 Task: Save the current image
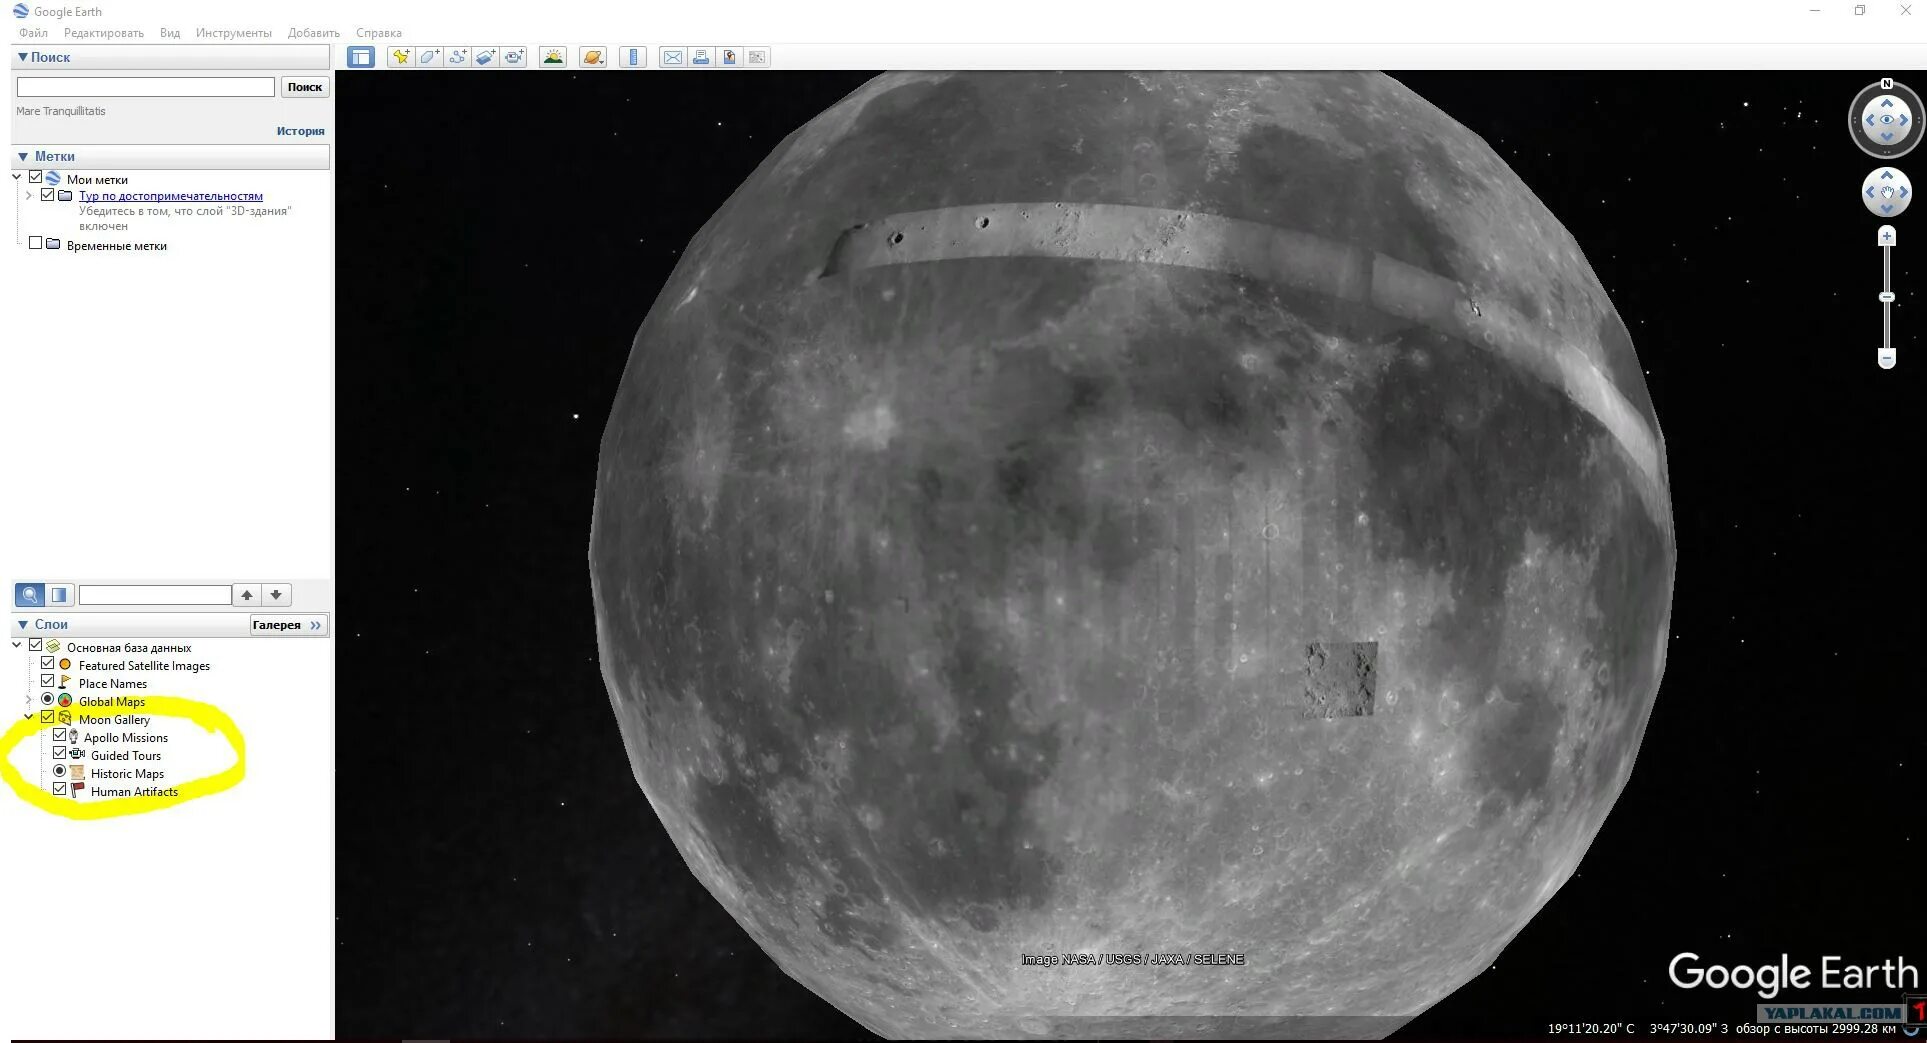pos(729,57)
